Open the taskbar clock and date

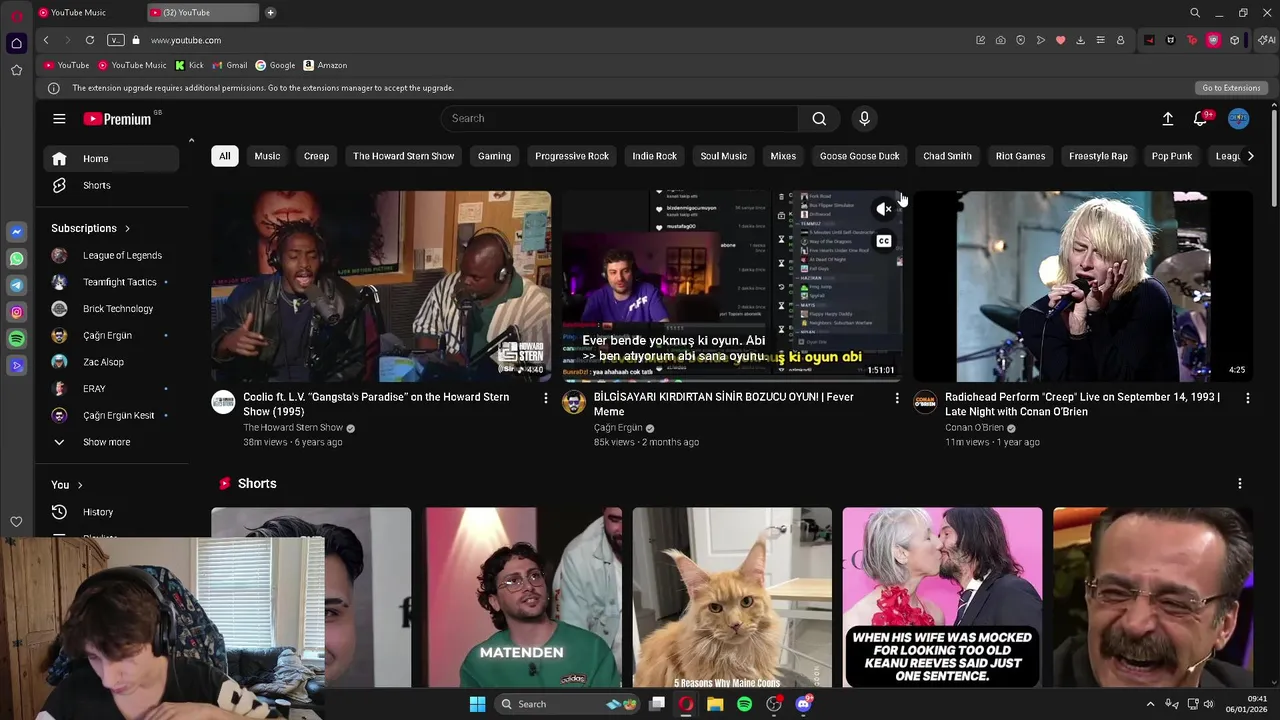coord(1247,704)
